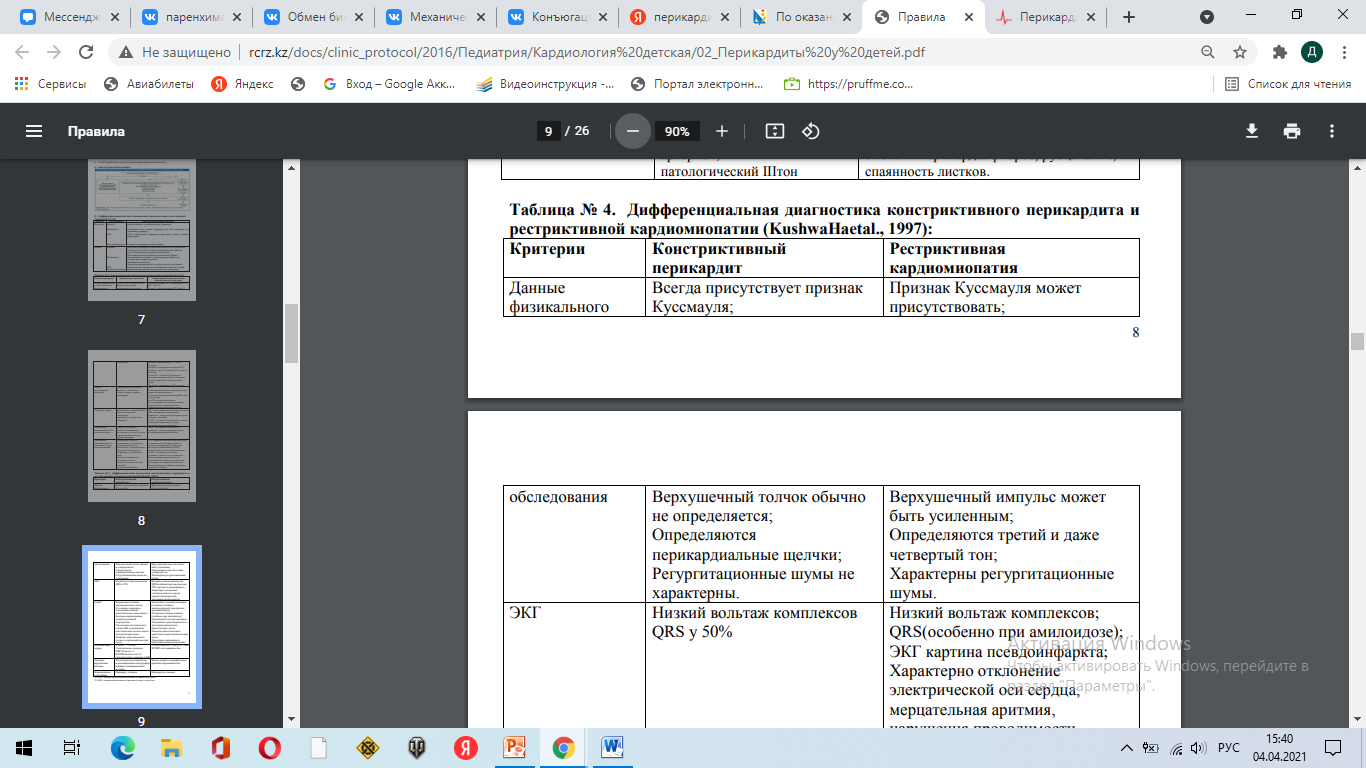Click the cell text ЭКГ
Viewport: 1366px width, 768px height.
525,612
